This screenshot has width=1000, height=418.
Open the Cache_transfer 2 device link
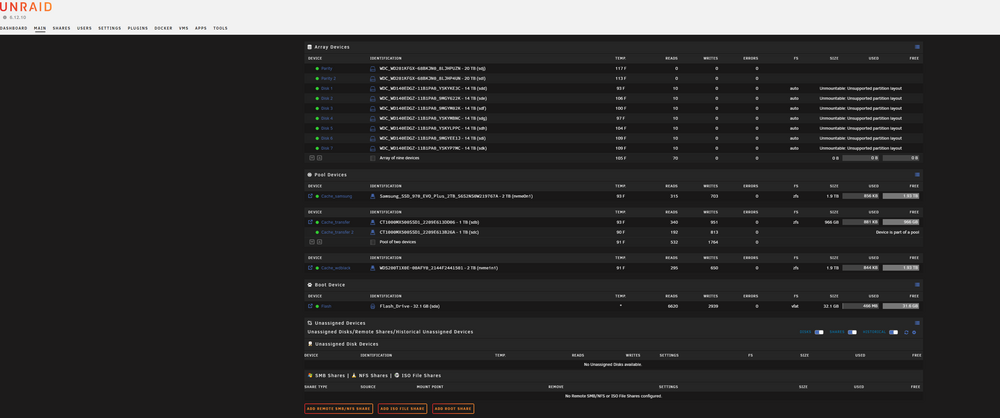click(x=337, y=232)
